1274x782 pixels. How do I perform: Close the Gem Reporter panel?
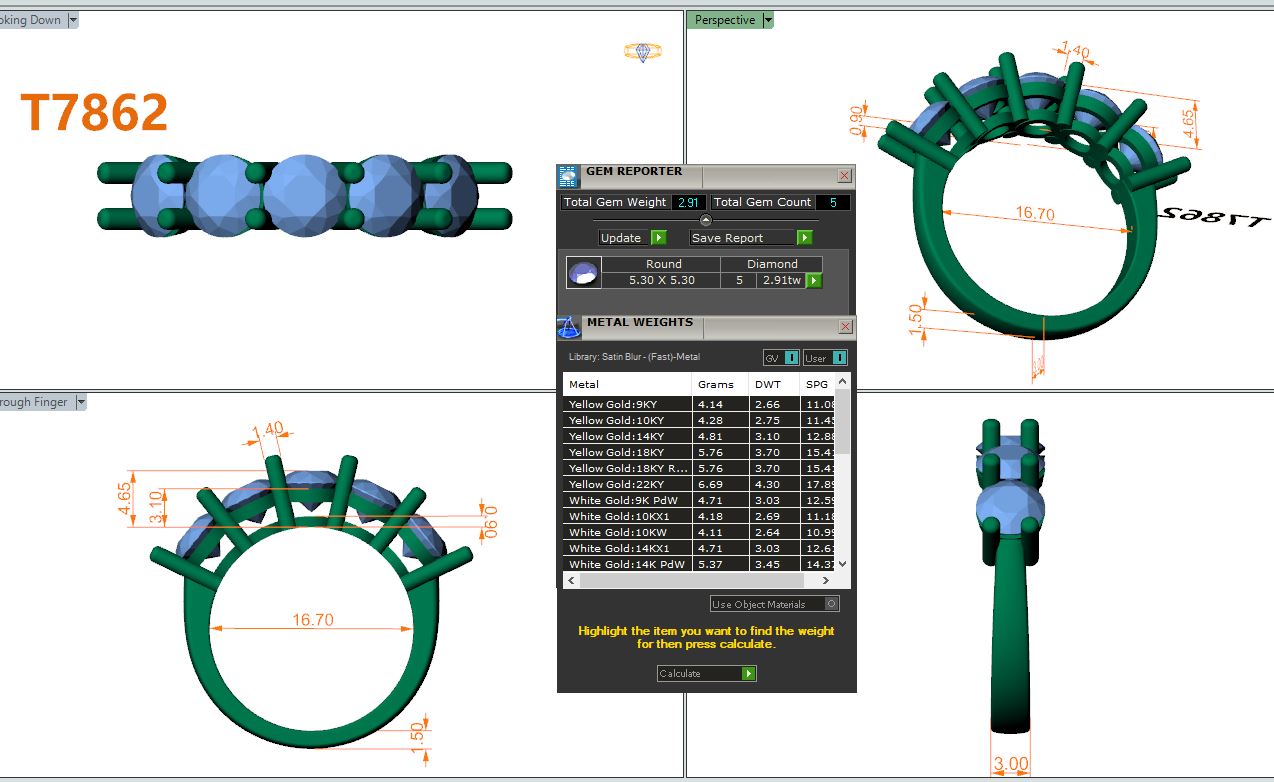[x=844, y=176]
